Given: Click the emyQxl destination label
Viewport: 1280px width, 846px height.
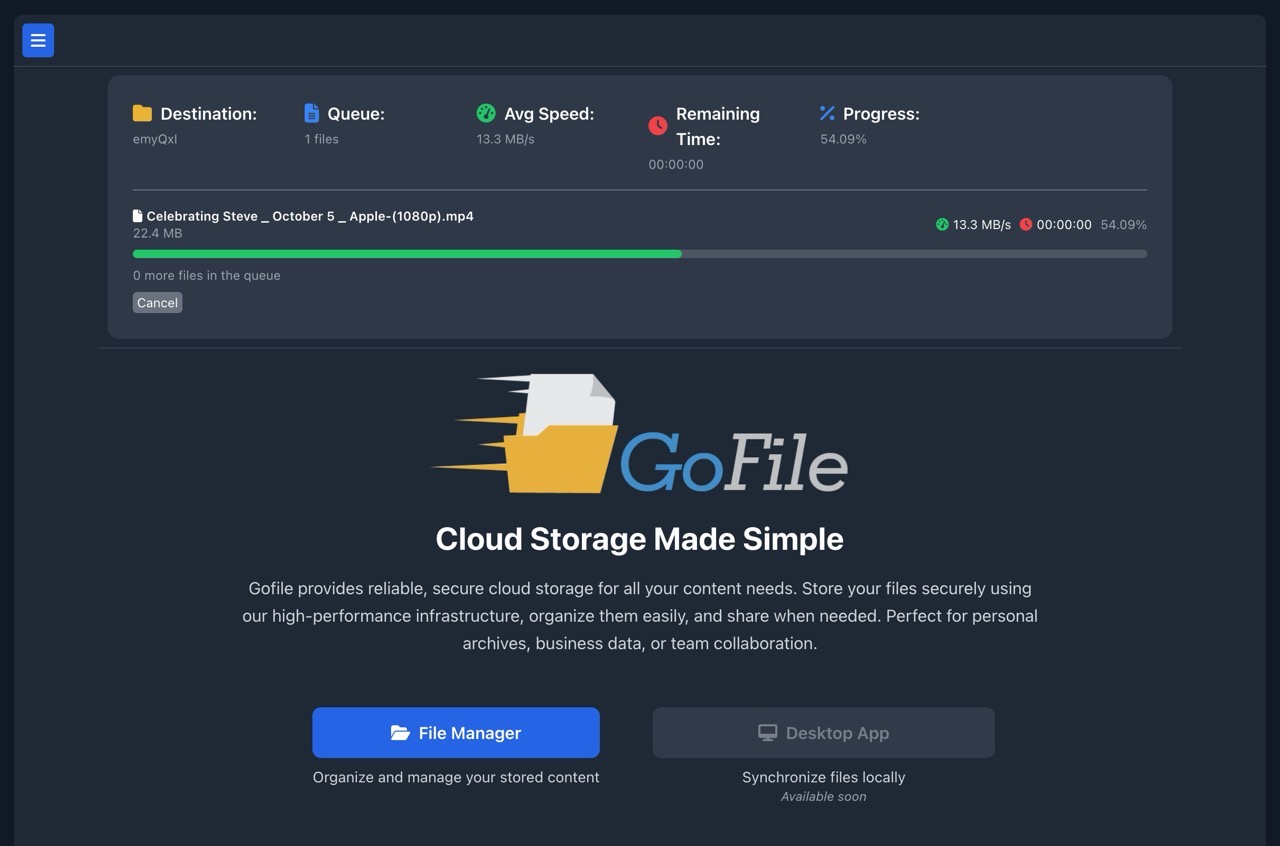Looking at the screenshot, I should click(x=155, y=138).
